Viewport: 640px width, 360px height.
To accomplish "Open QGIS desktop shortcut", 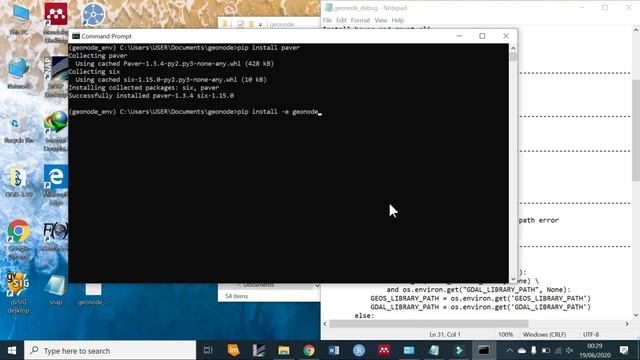I will (18, 182).
